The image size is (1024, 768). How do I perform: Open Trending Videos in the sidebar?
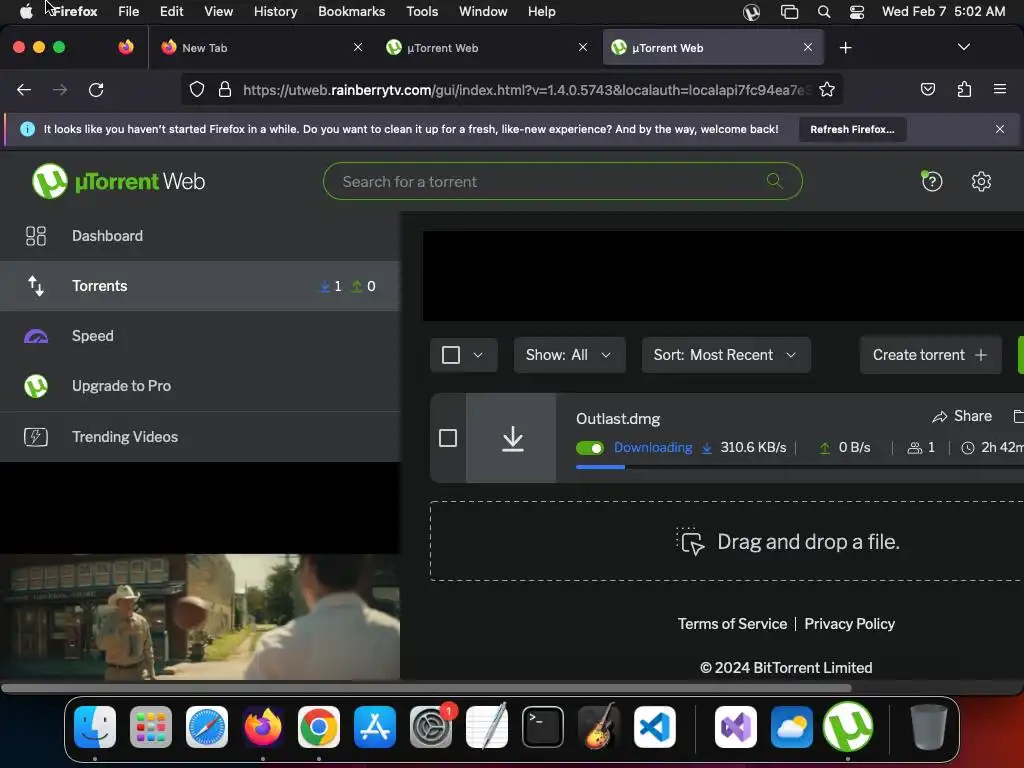pyautogui.click(x=199, y=436)
